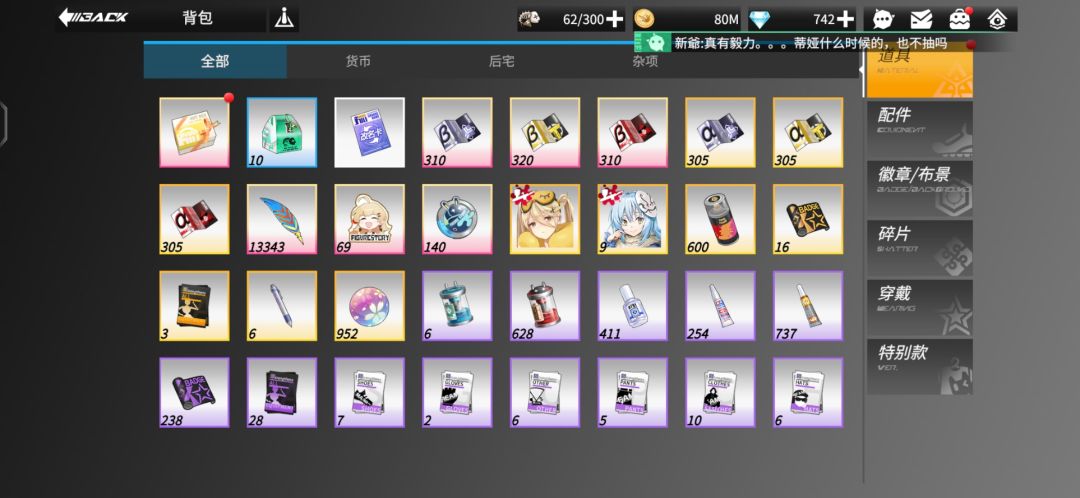
Task: Open the gift box icon with red dot
Action: tap(959, 19)
